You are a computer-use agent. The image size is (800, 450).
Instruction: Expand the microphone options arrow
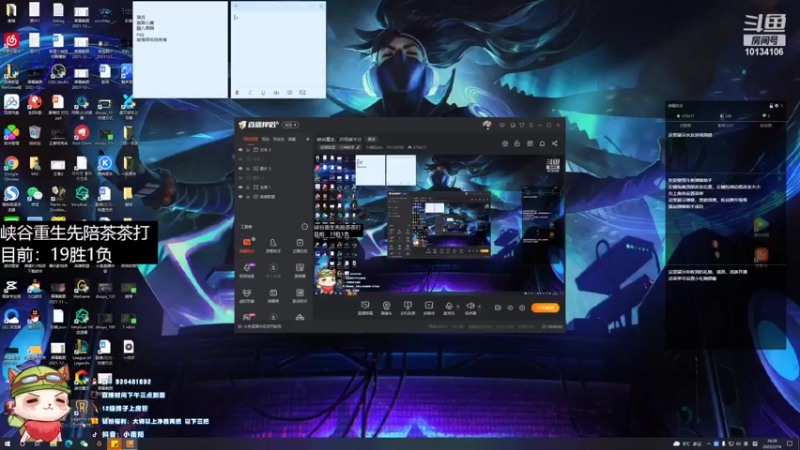pyautogui.click(x=458, y=307)
